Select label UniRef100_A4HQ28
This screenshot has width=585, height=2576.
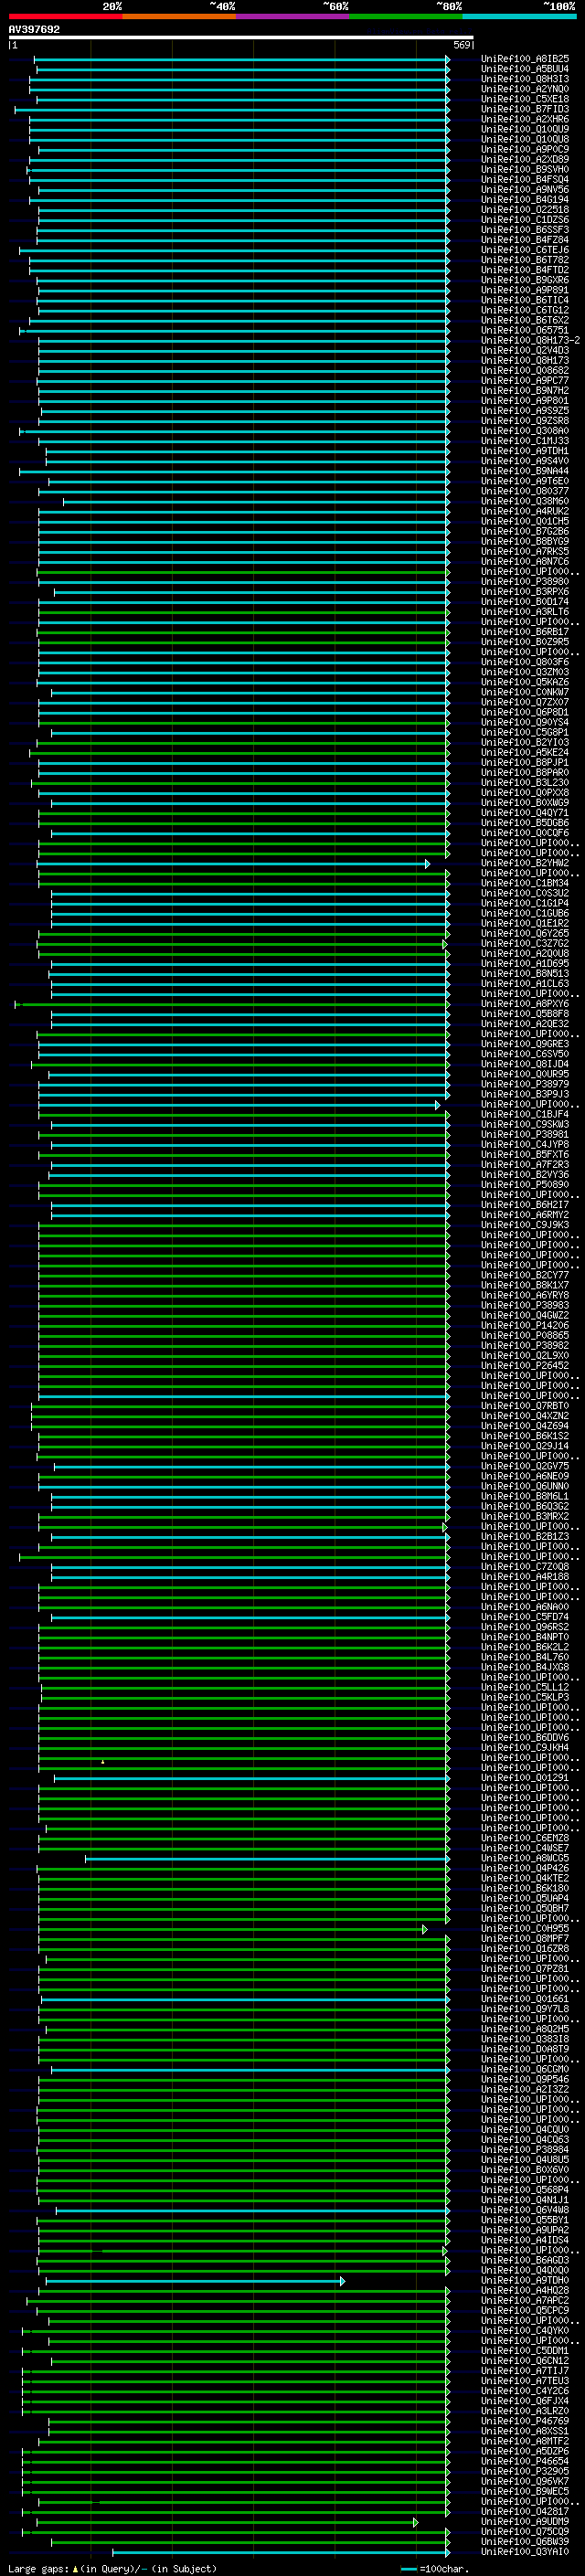click(x=525, y=2290)
